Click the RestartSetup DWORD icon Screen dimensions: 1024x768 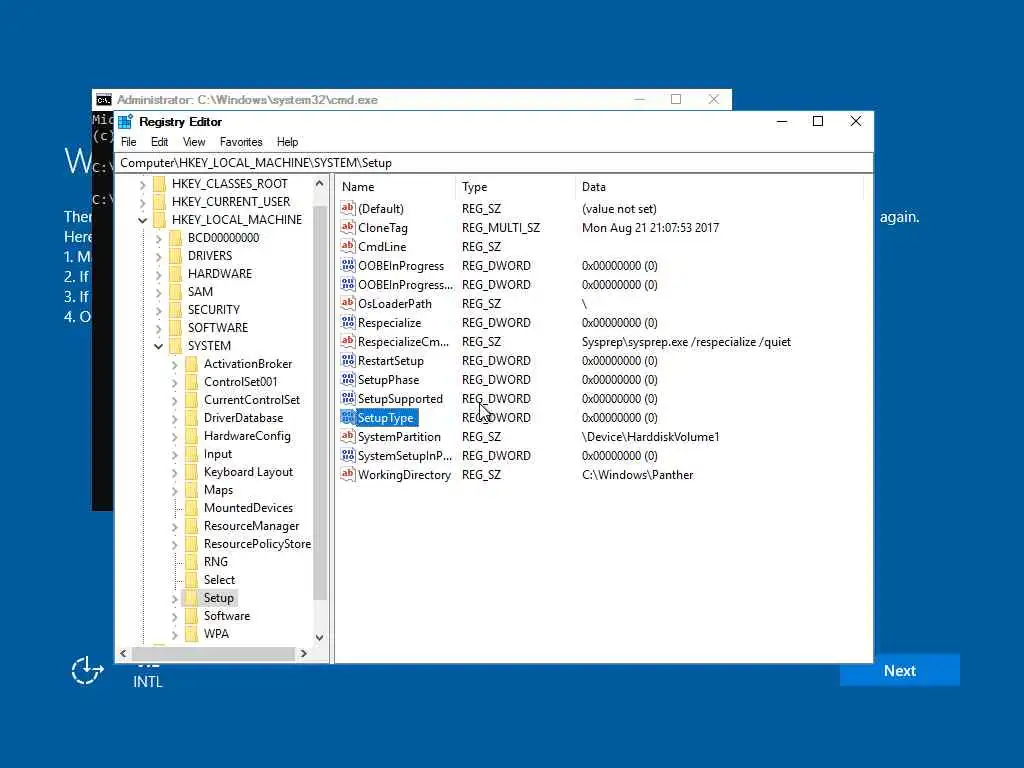point(347,360)
